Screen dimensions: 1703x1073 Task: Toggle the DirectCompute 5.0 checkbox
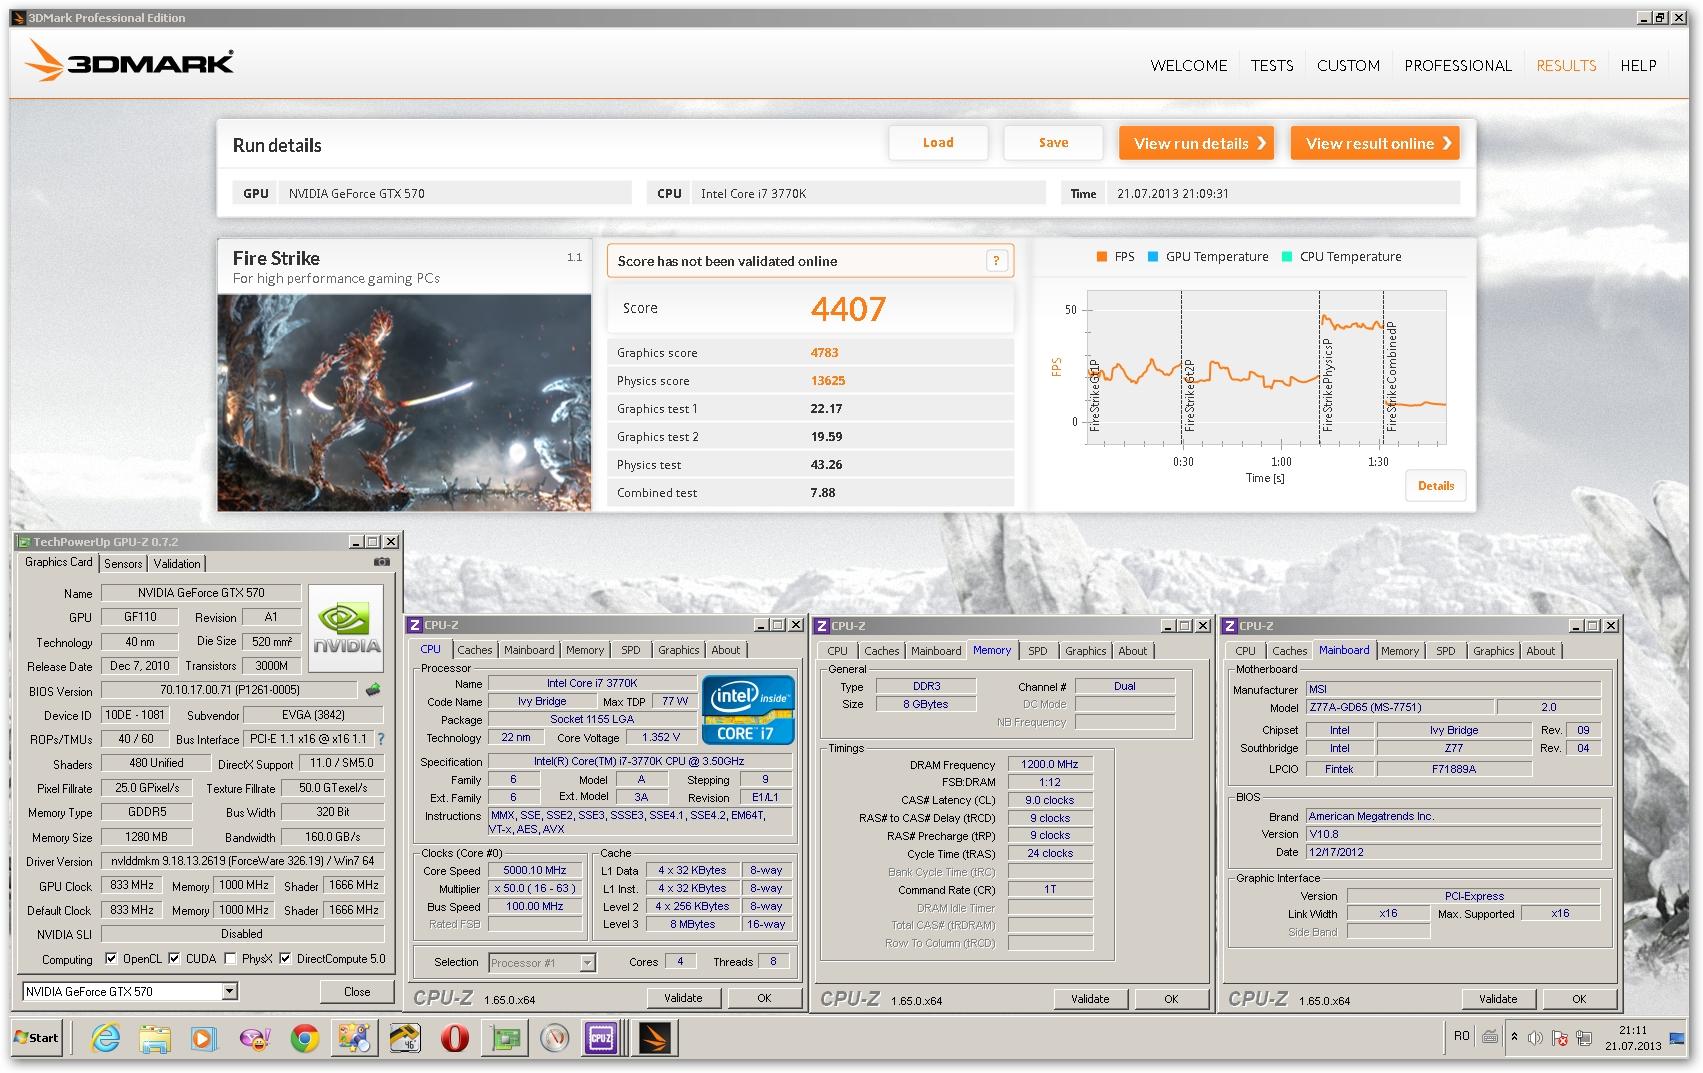(x=285, y=958)
